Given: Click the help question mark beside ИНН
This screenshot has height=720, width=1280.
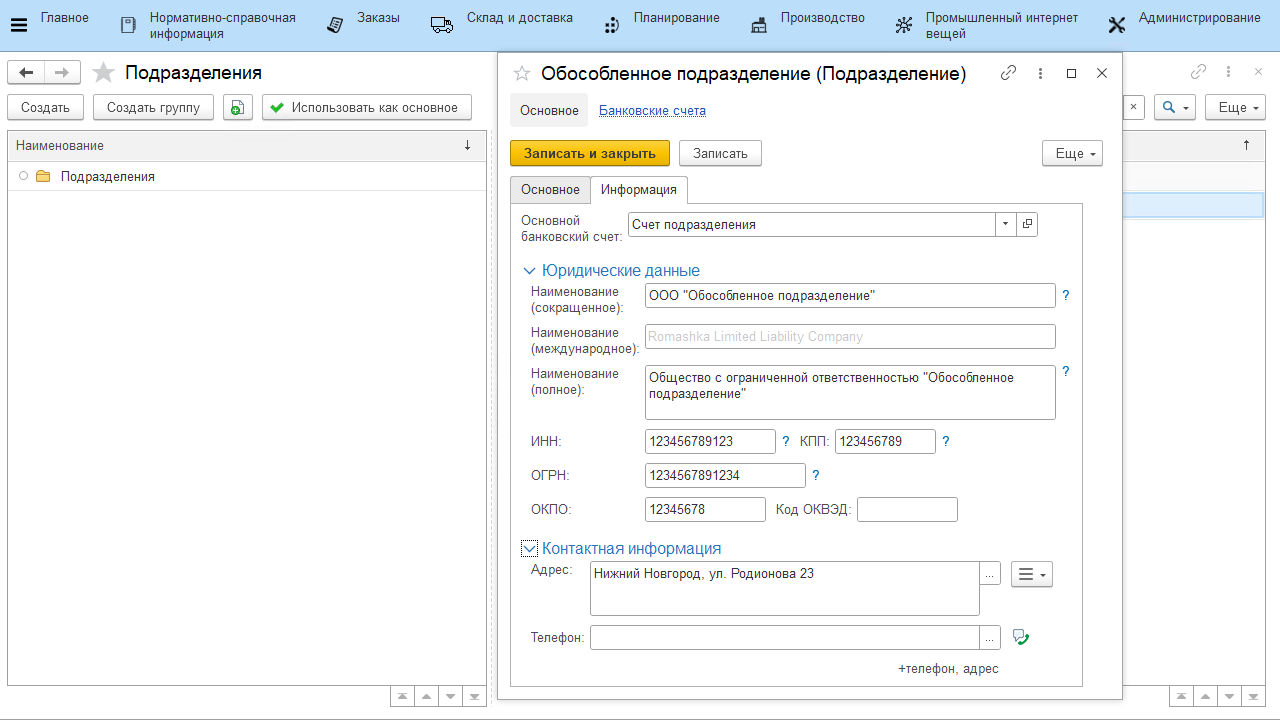Looking at the screenshot, I should pos(786,441).
